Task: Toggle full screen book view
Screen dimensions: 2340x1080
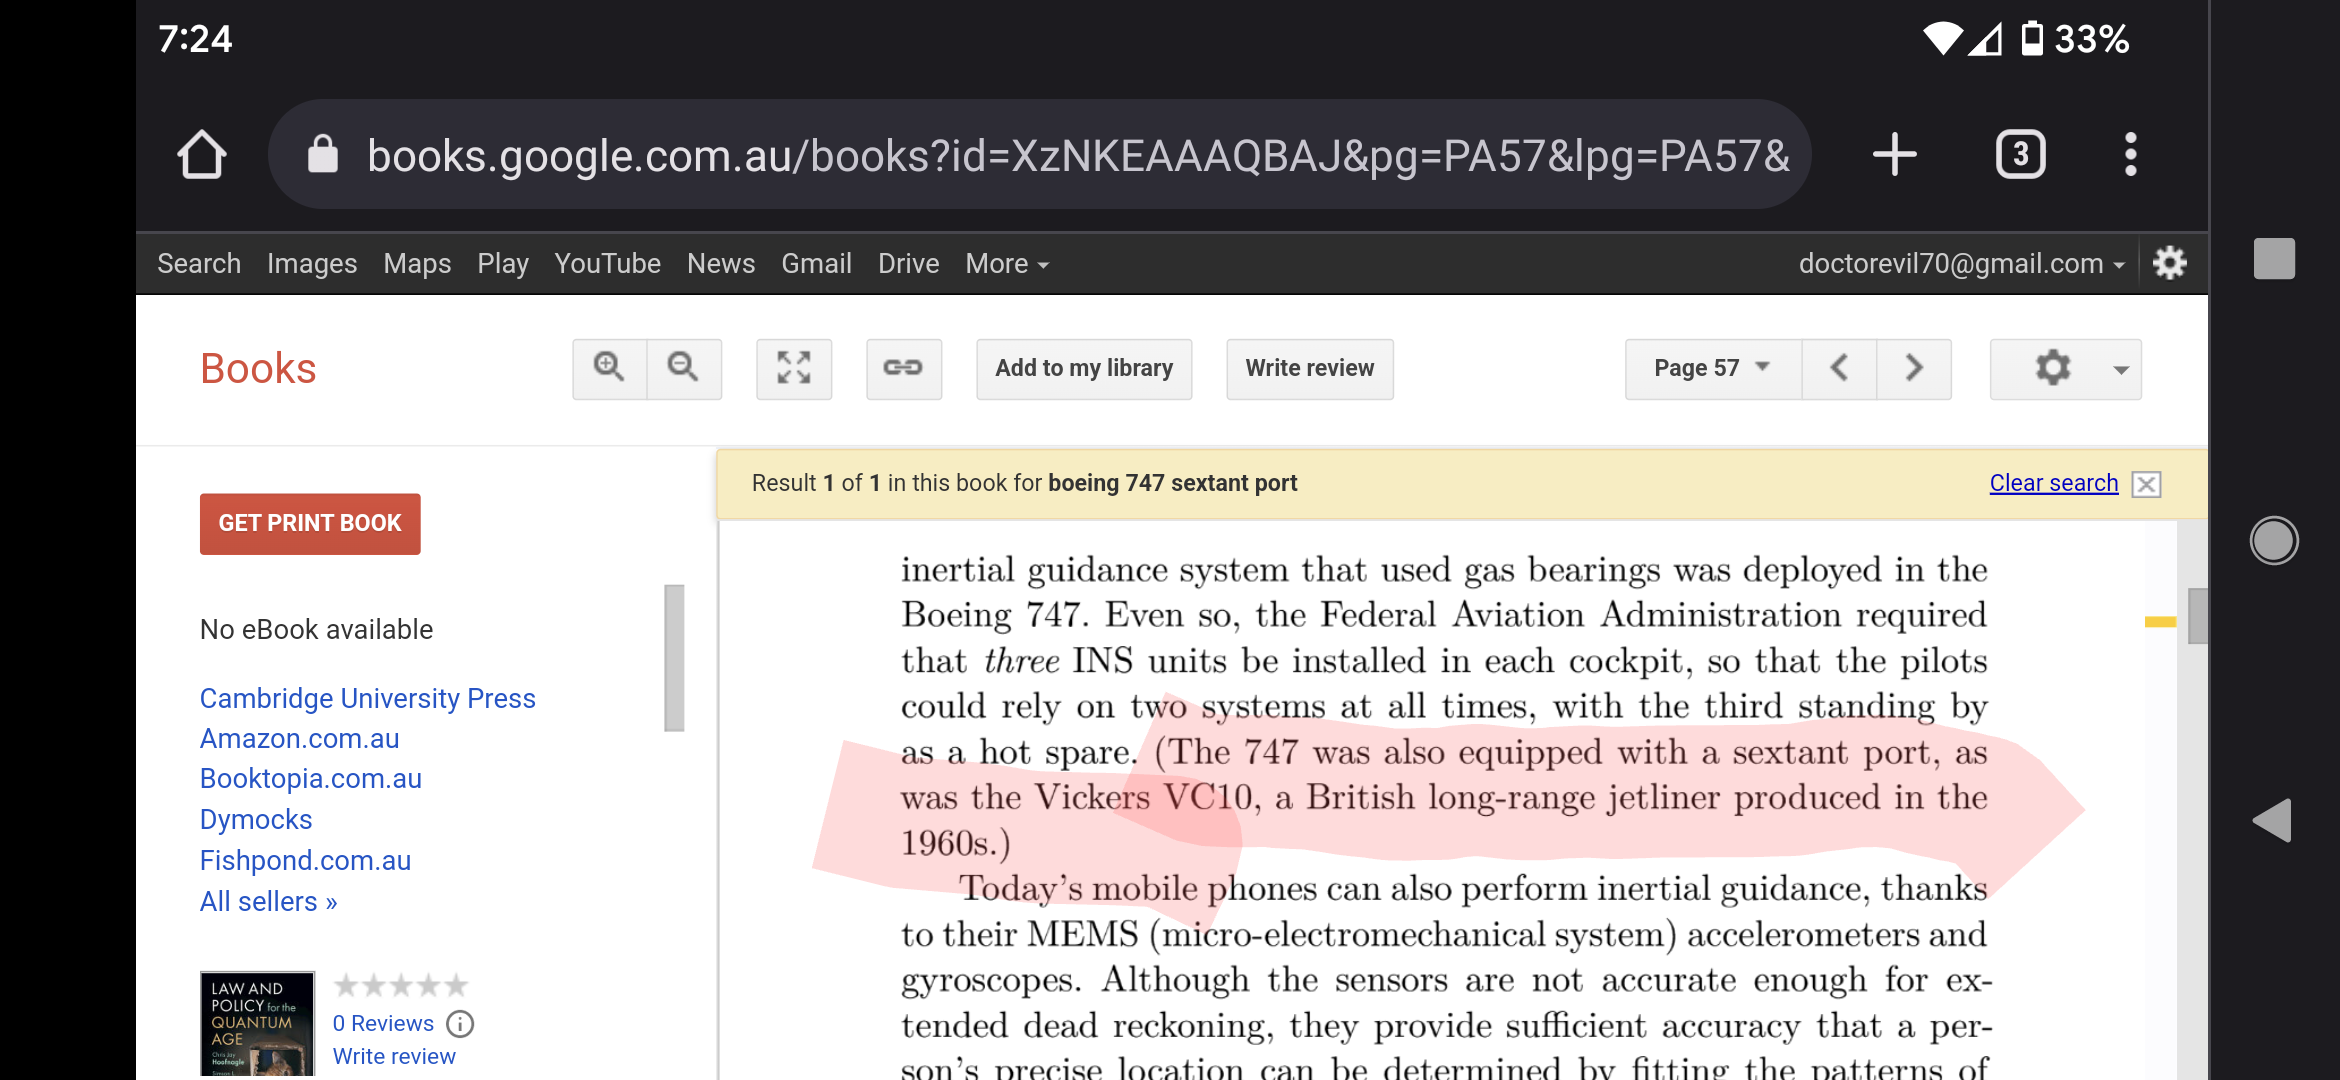Action: (x=794, y=368)
